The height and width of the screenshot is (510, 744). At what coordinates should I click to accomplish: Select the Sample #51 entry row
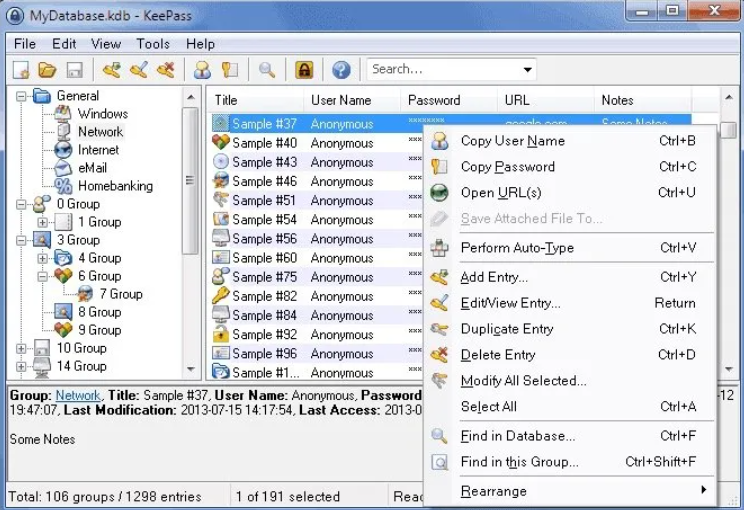coord(317,200)
